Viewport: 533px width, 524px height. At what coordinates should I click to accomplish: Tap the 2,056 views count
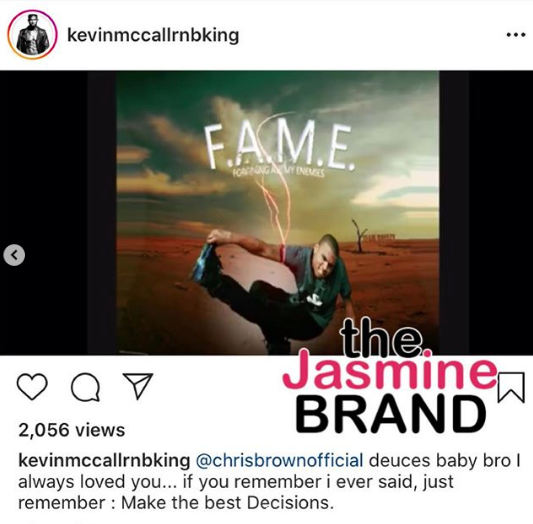pos(72,430)
